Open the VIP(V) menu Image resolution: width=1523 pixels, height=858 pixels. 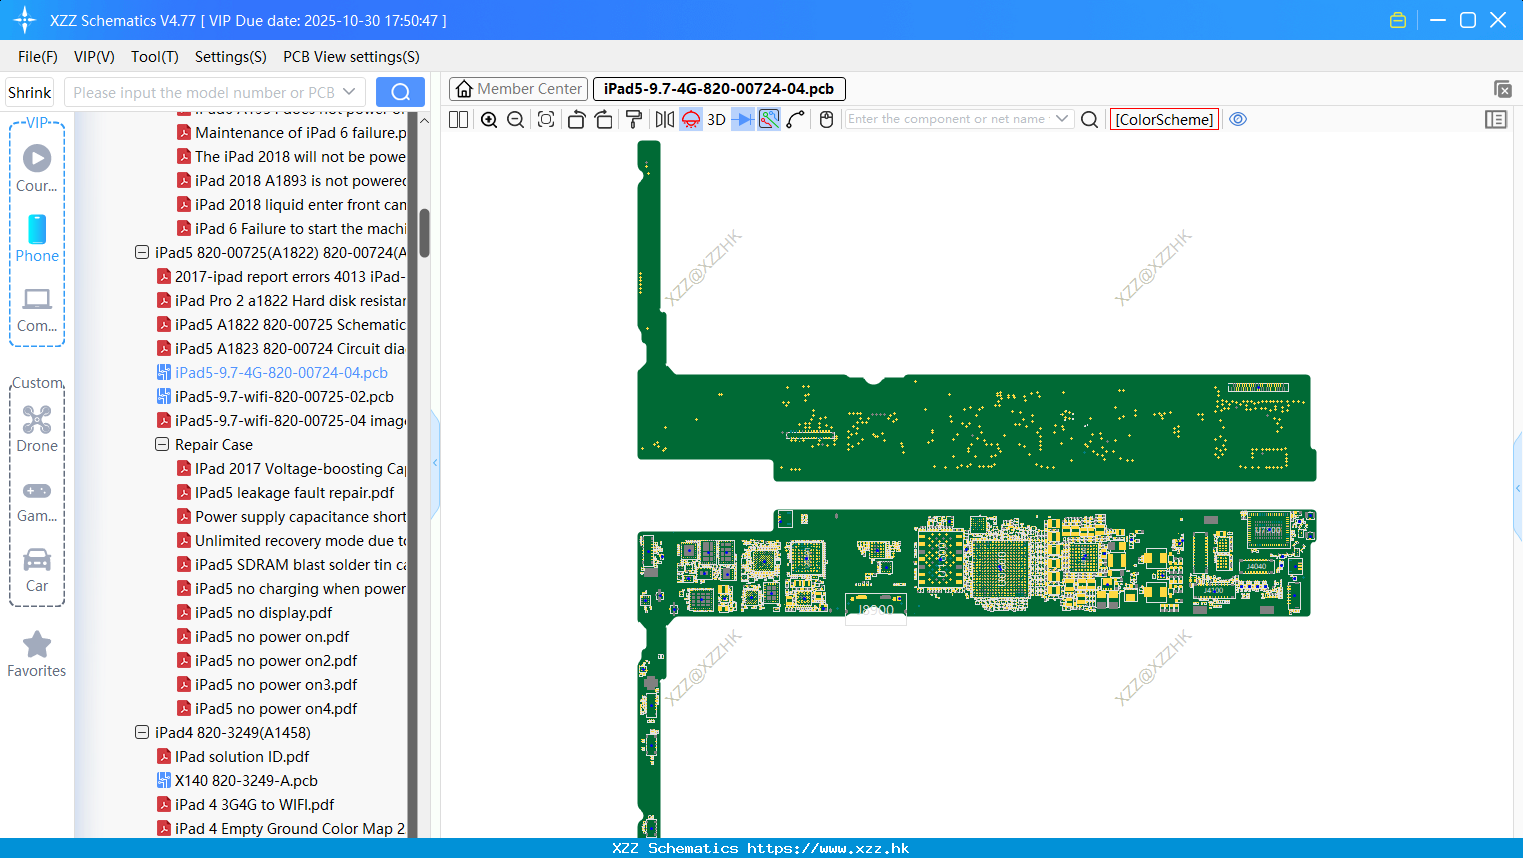[x=94, y=57]
